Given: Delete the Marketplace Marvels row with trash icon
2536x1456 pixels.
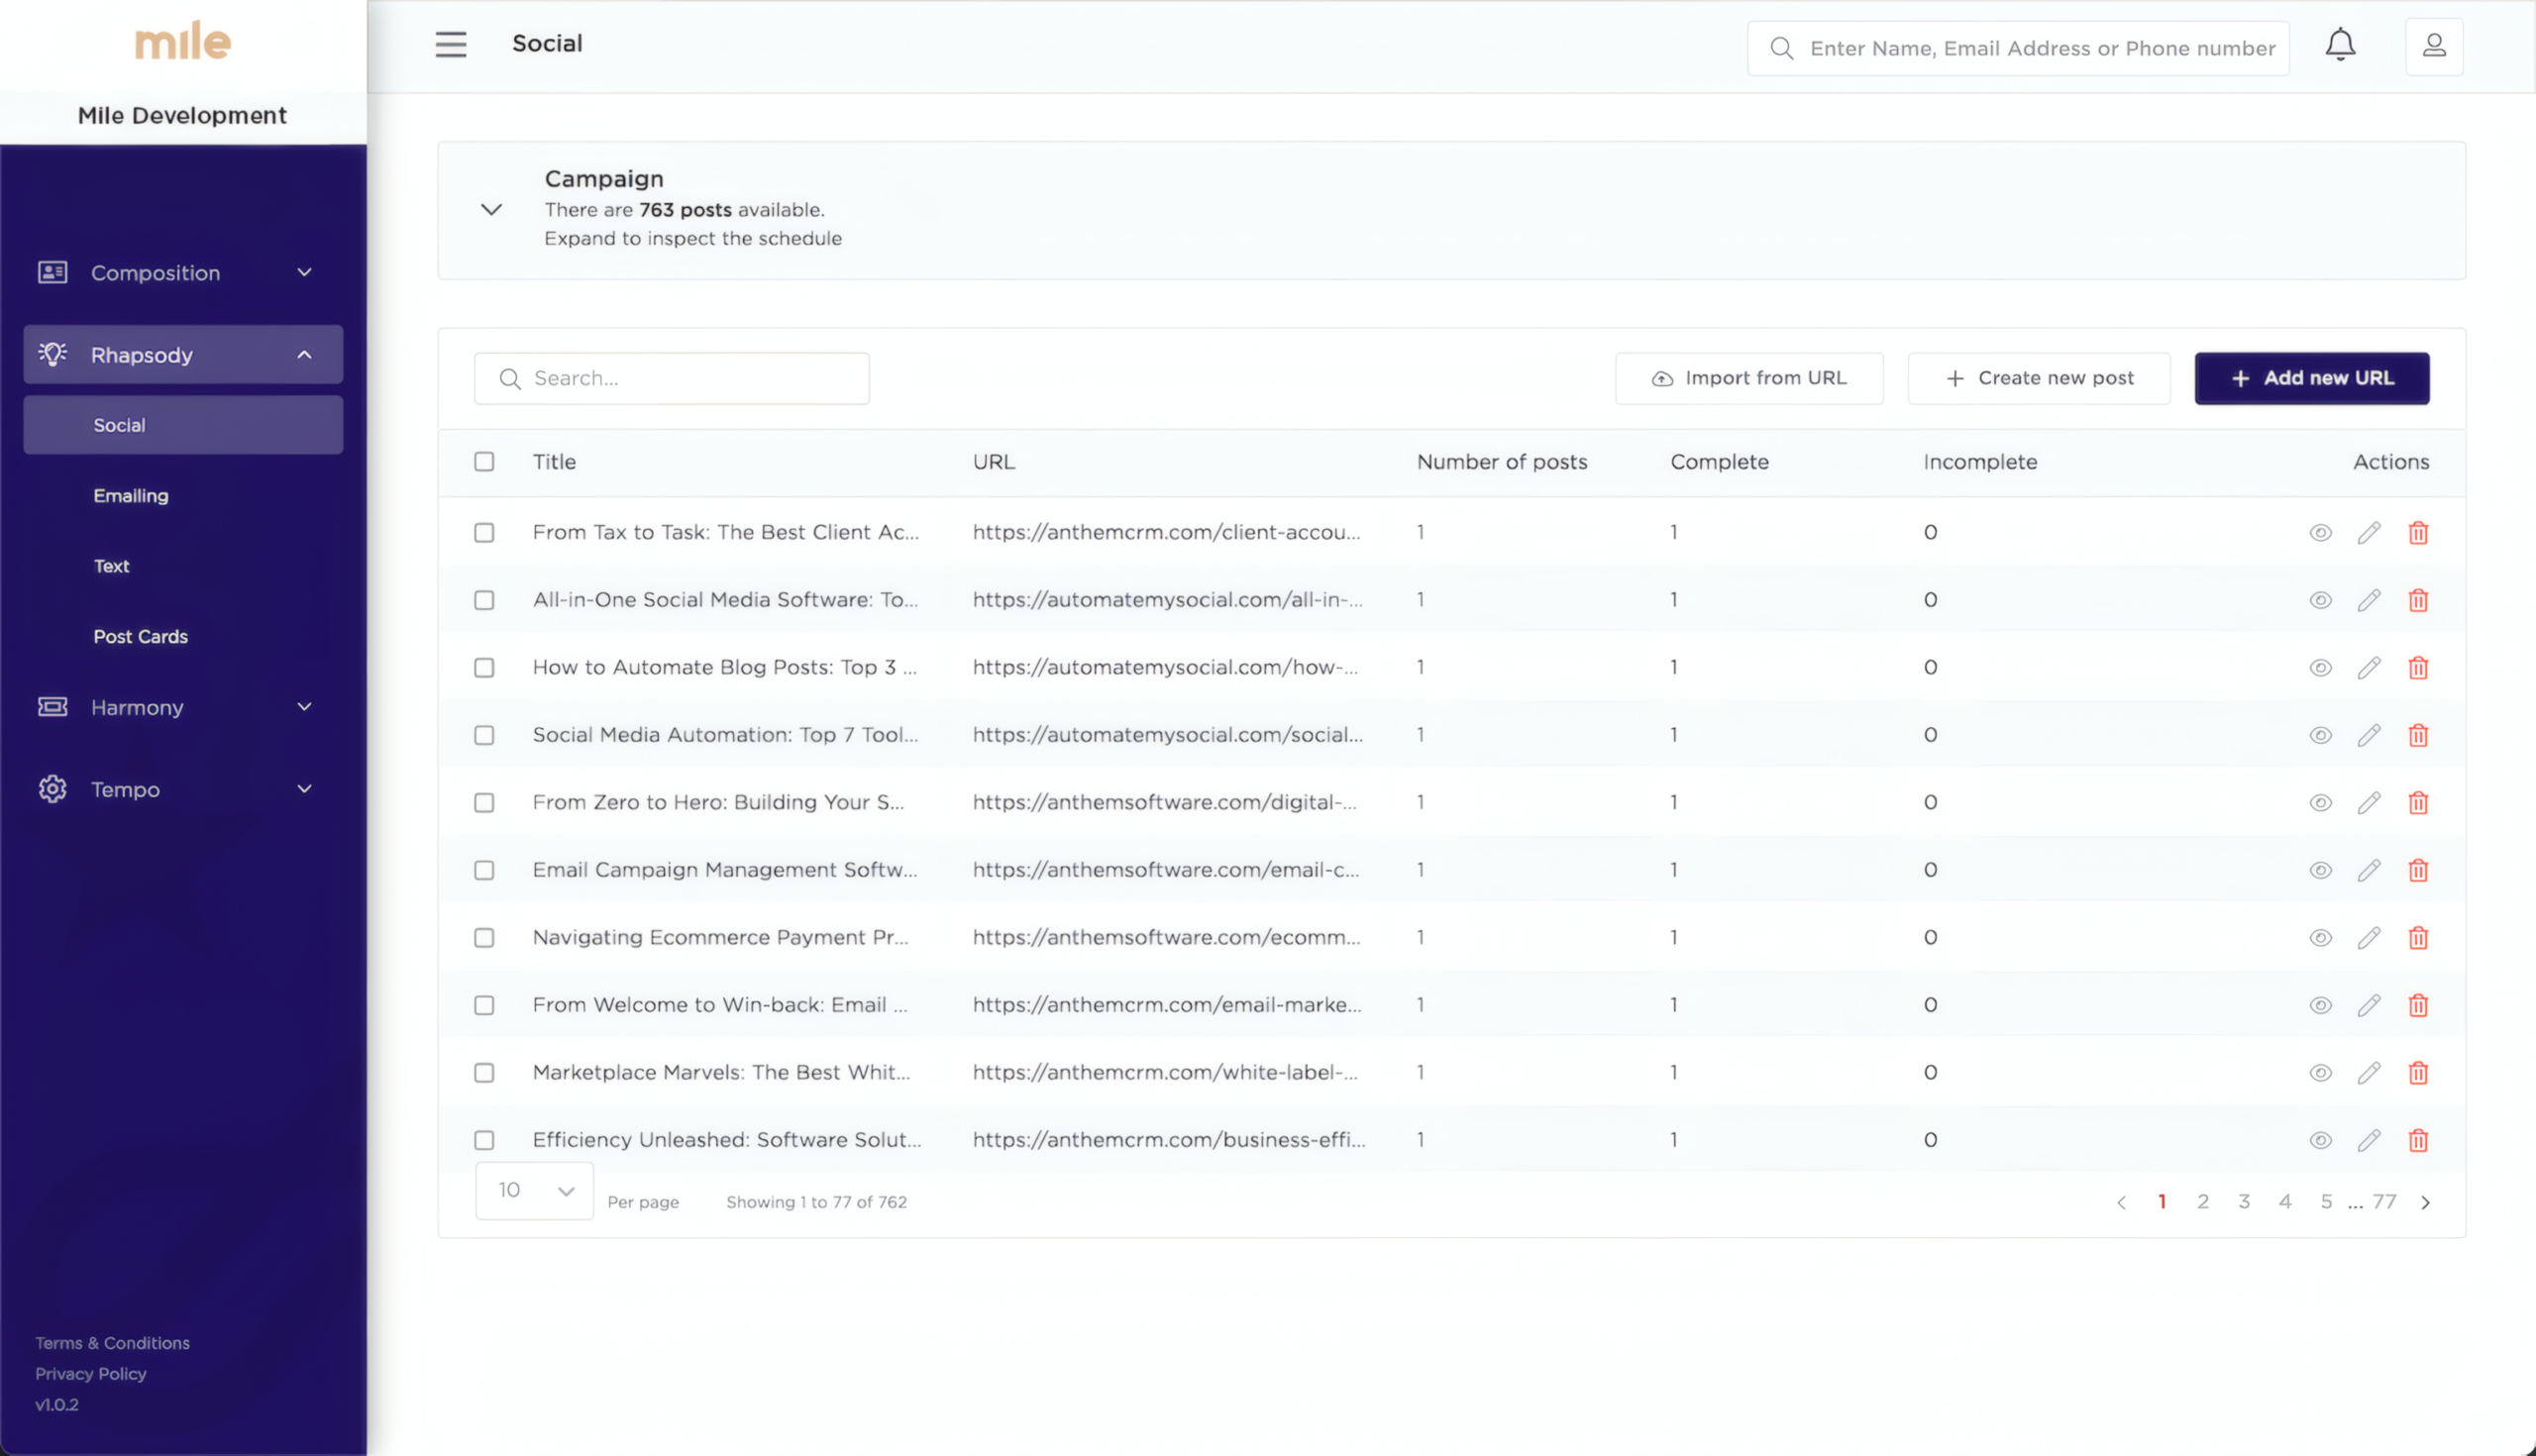Looking at the screenshot, I should (x=2419, y=1072).
